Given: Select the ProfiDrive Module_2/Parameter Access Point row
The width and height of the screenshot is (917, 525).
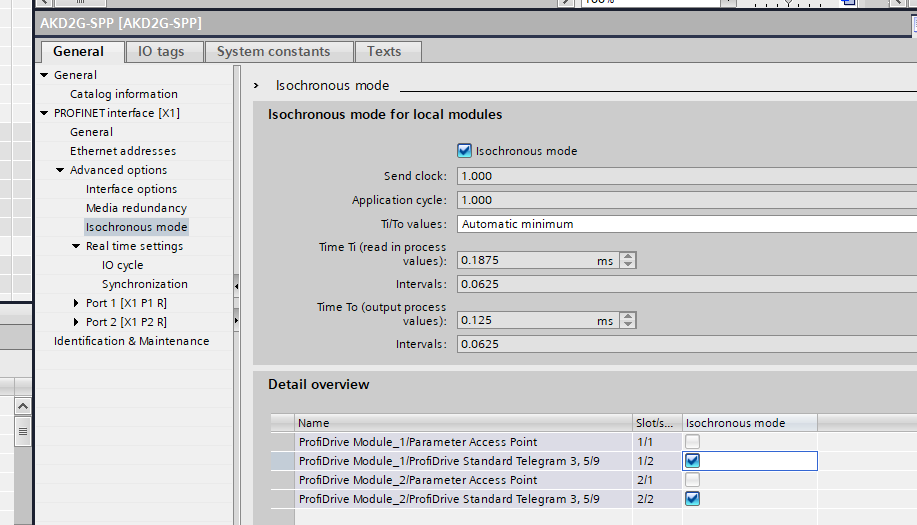Looking at the screenshot, I should point(463,480).
